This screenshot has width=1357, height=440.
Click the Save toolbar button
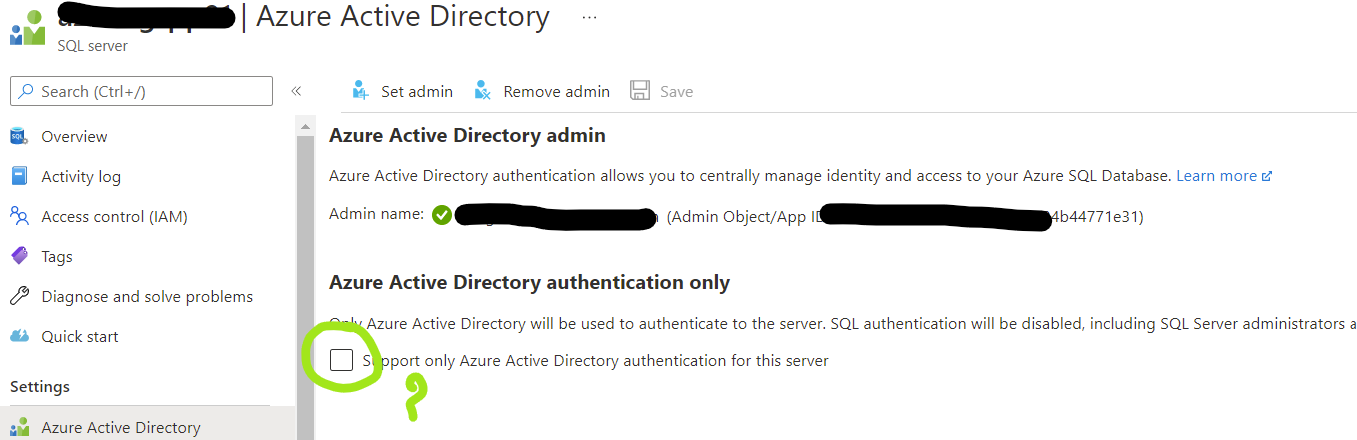point(662,91)
